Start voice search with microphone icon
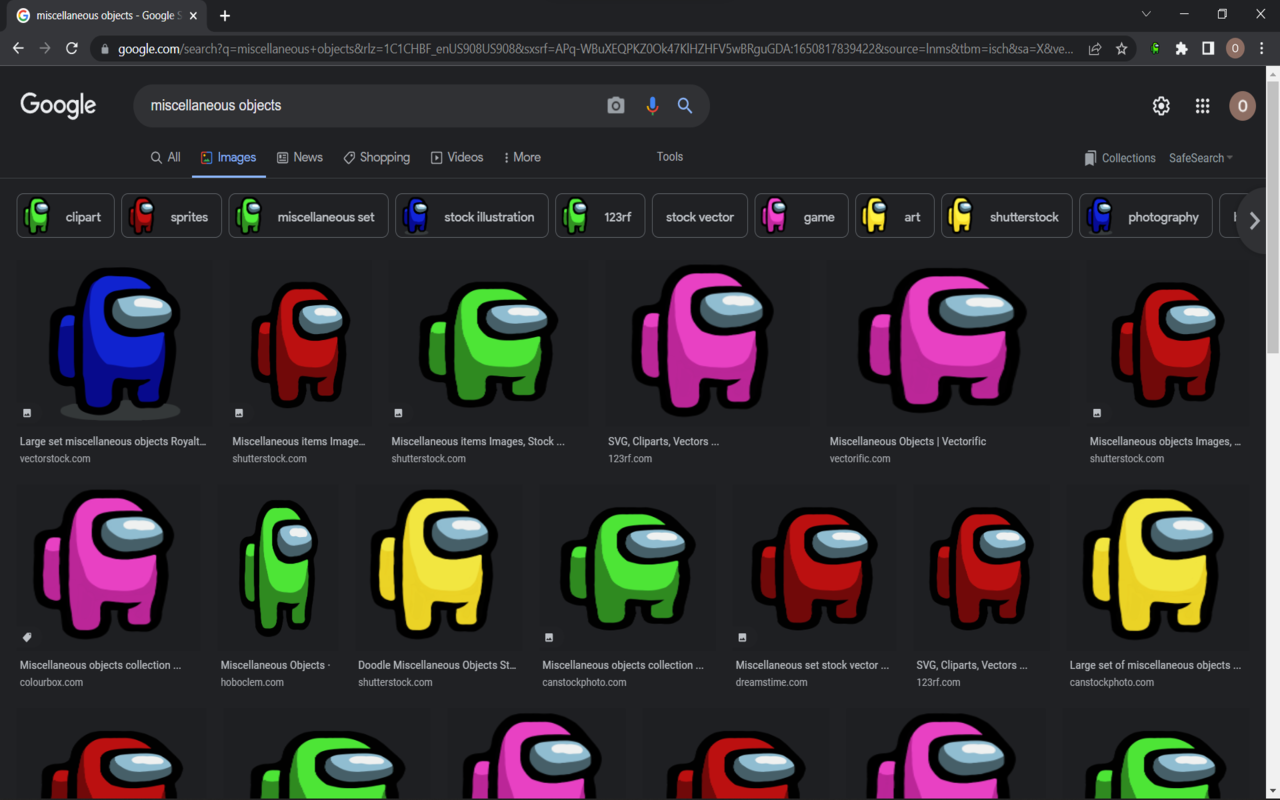Viewport: 1280px width, 800px height. pos(652,105)
